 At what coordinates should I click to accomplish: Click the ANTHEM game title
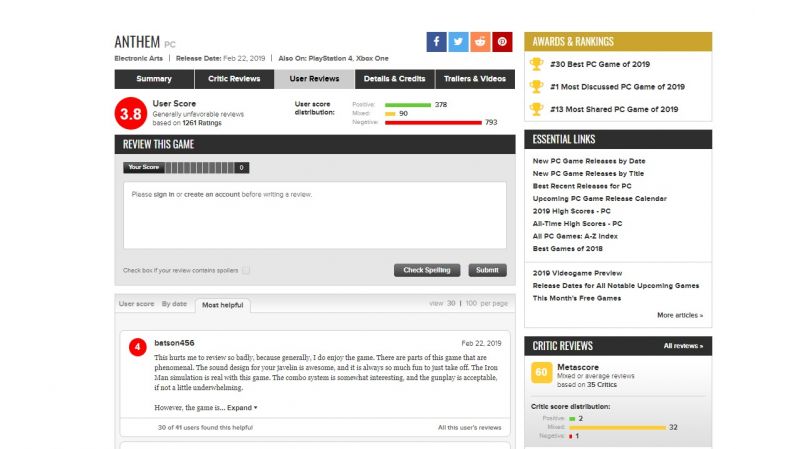137,41
